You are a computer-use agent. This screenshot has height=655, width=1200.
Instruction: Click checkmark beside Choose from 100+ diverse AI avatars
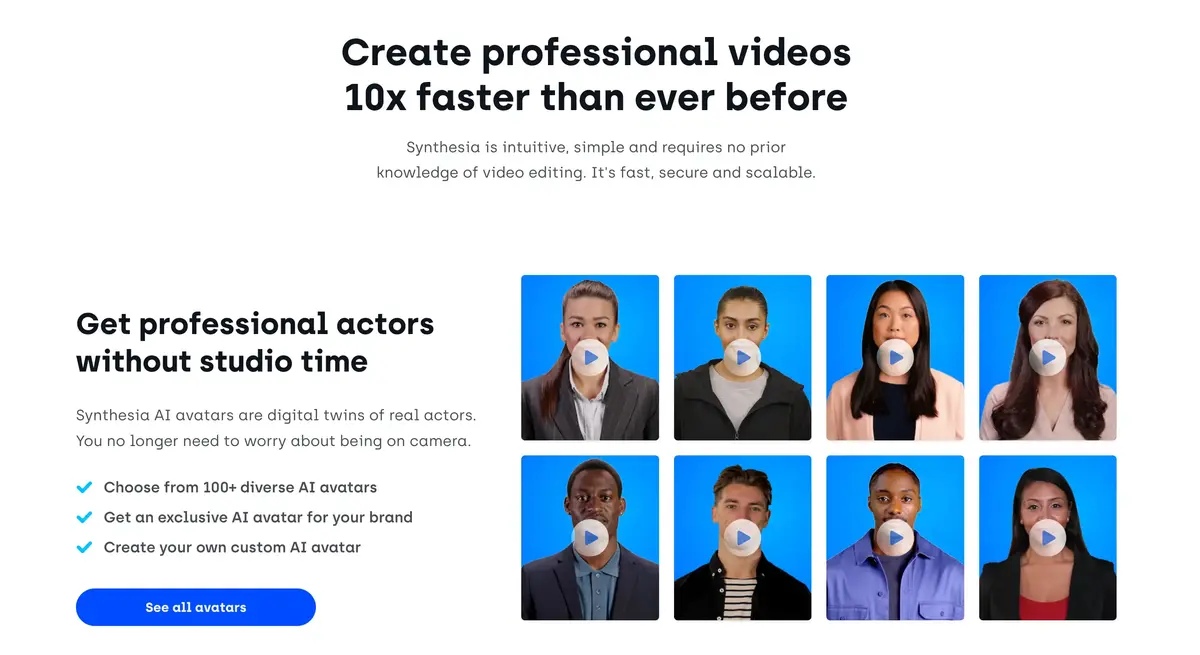[85, 488]
